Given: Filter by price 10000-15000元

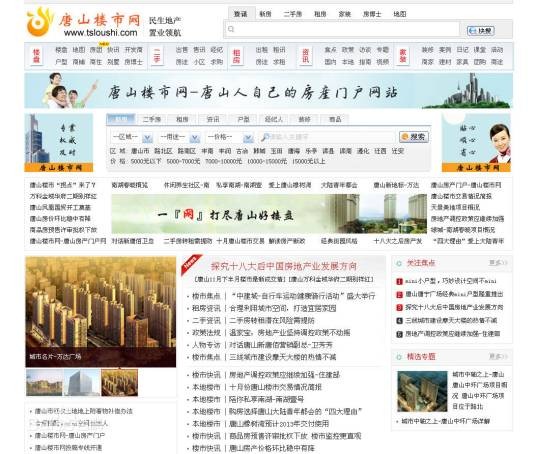Looking at the screenshot, I should 267,161.
